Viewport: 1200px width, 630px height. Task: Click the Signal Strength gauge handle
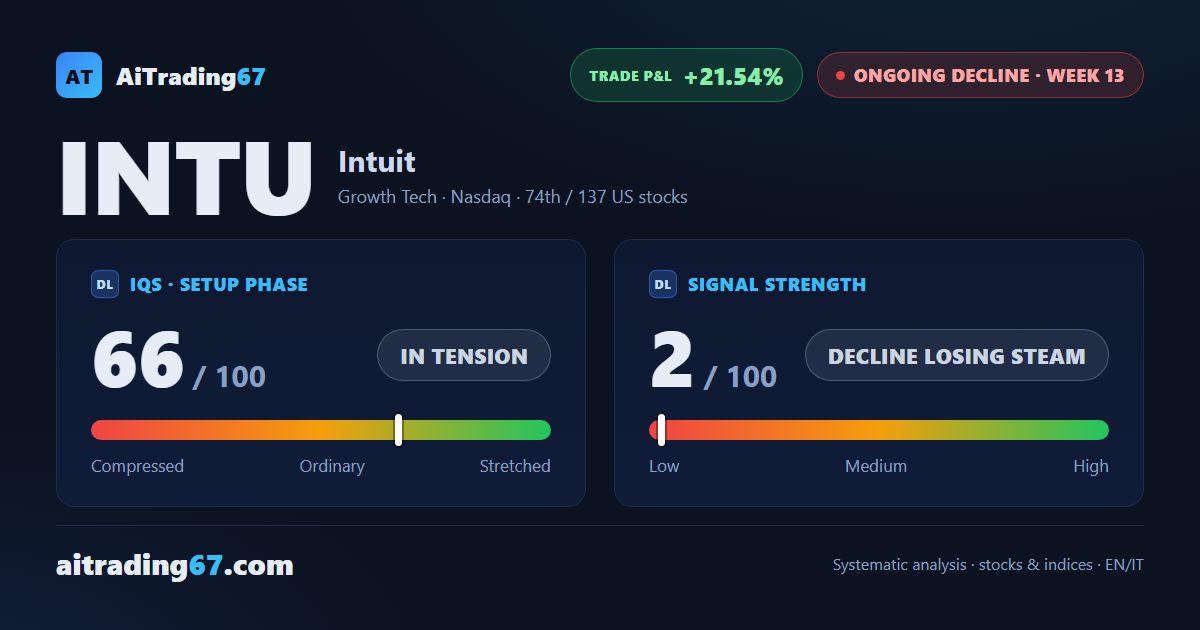click(x=661, y=430)
